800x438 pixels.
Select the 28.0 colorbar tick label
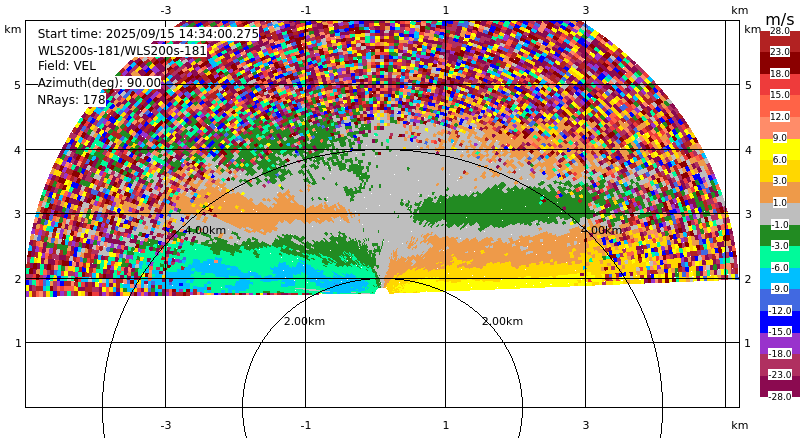(x=780, y=31)
